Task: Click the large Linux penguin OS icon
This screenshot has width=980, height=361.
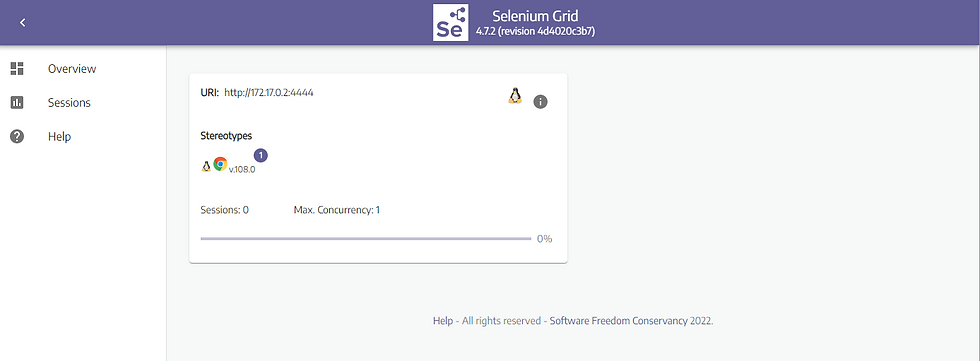Action: 514,96
